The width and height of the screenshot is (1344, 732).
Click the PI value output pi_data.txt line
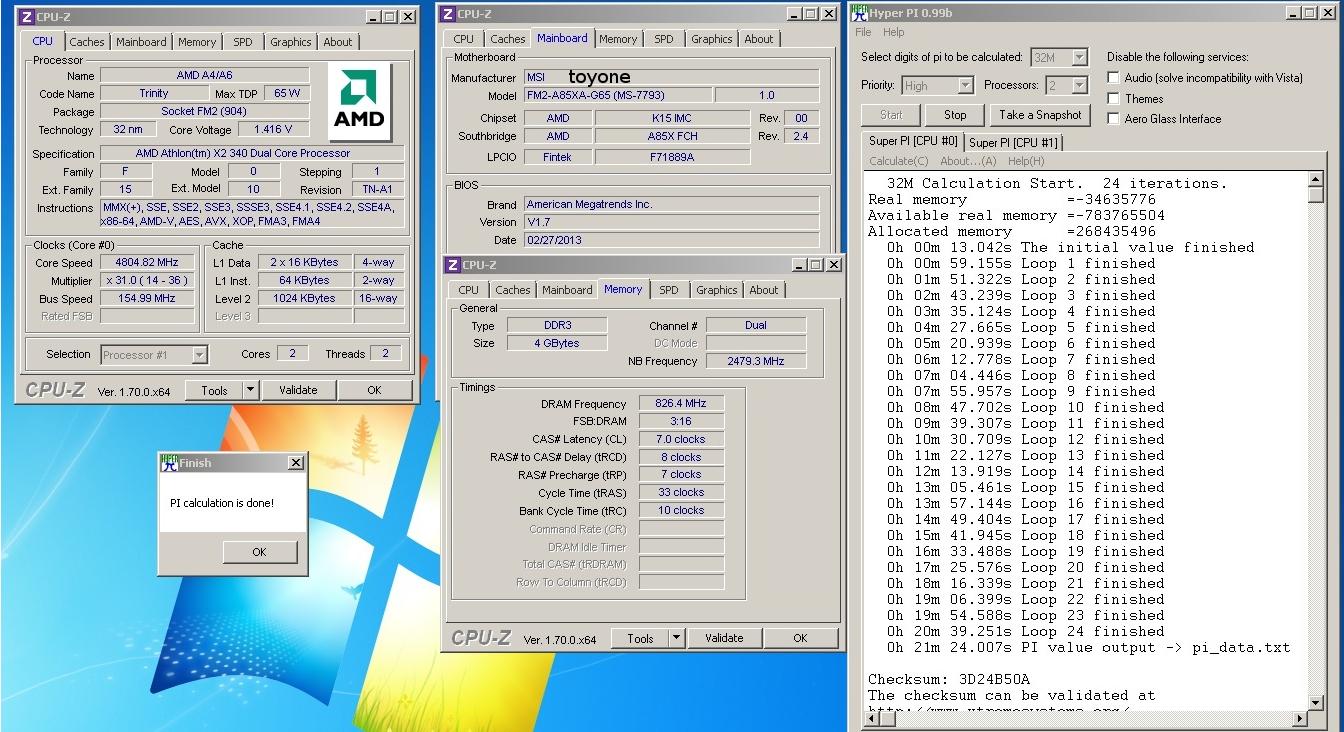click(1088, 647)
